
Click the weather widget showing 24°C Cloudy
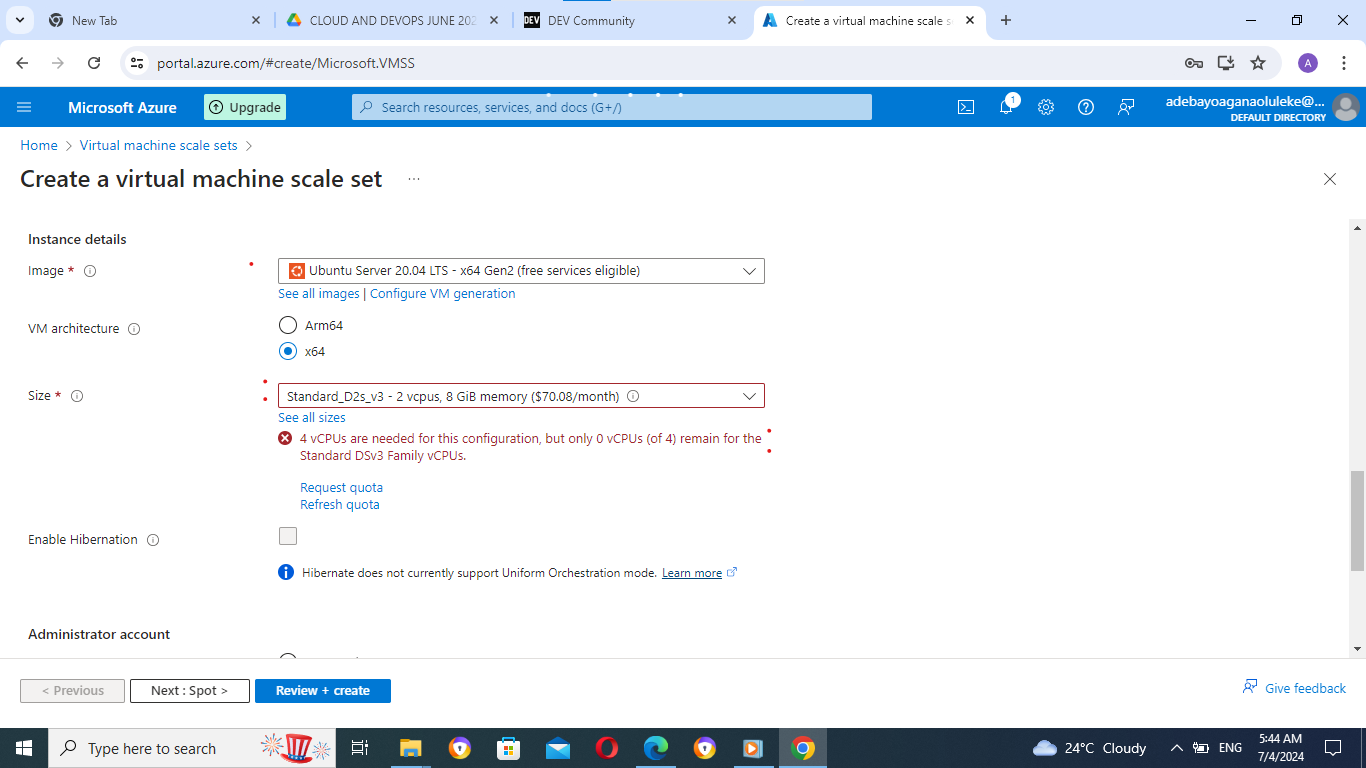[1089, 748]
